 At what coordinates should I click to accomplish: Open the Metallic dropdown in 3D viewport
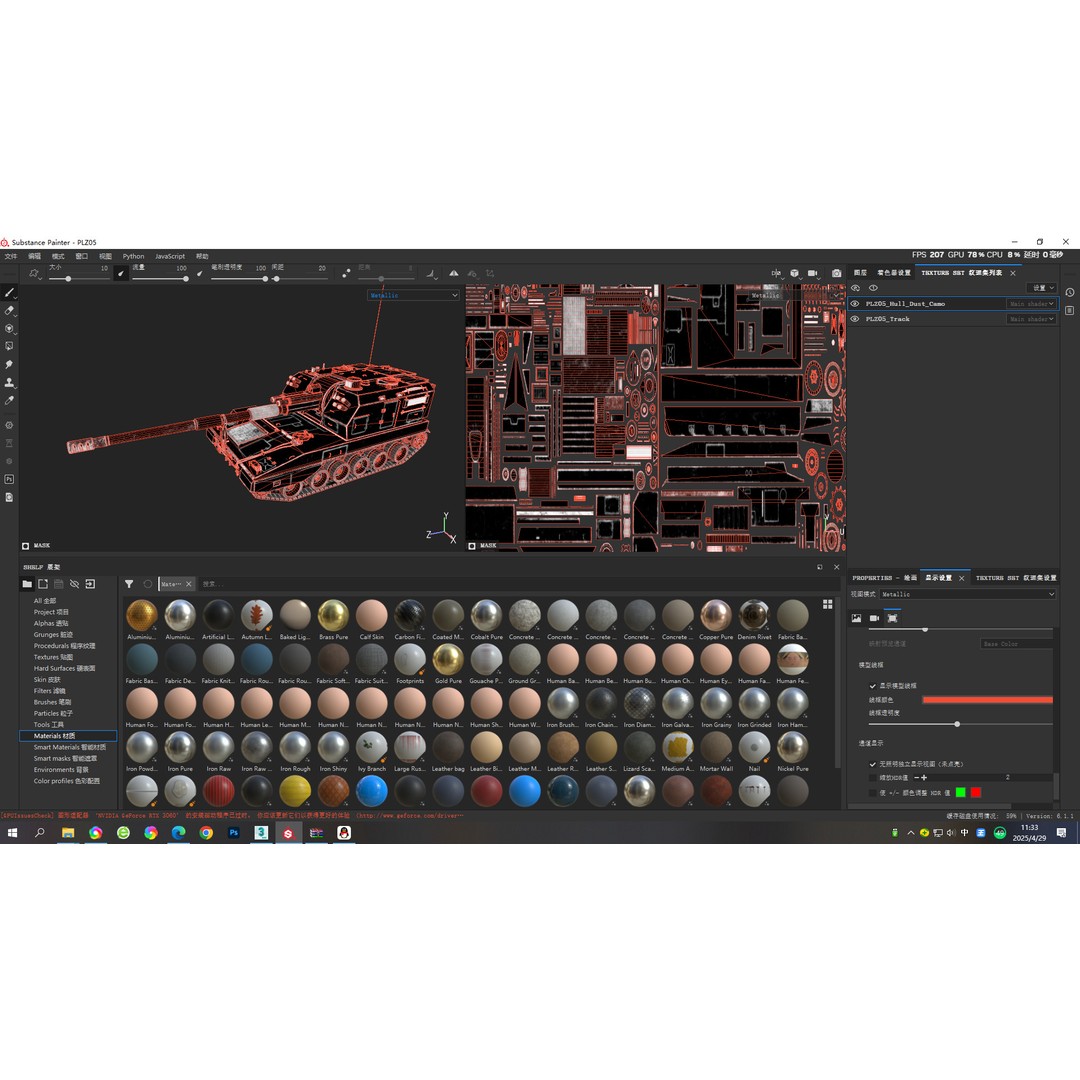[413, 295]
